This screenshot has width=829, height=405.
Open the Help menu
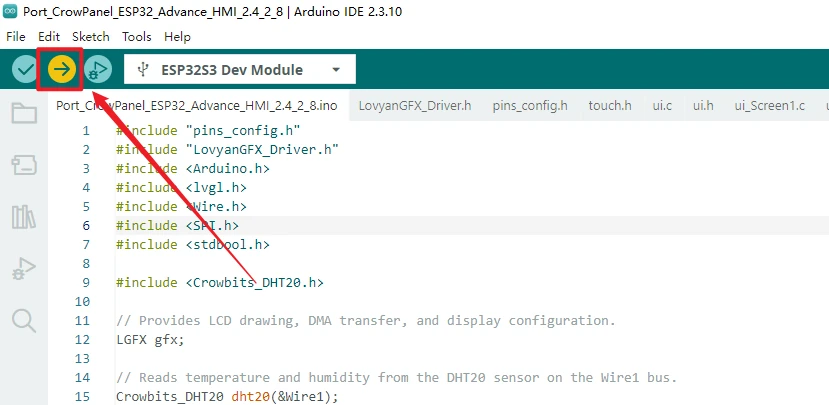click(177, 36)
